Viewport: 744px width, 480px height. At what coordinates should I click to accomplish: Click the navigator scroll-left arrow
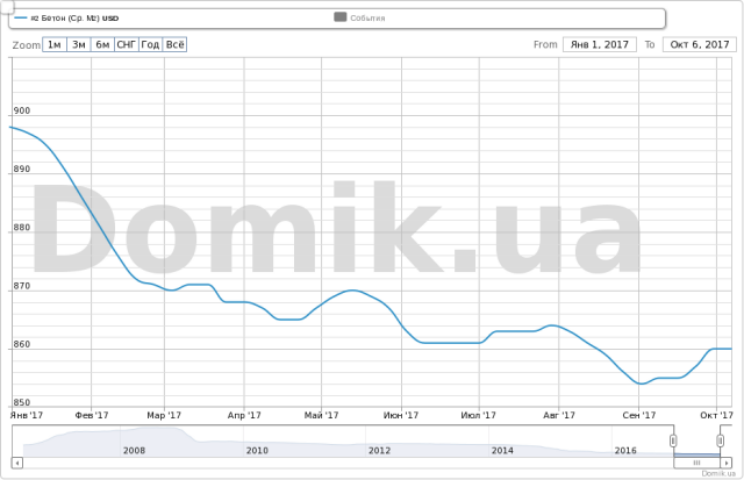(x=17, y=462)
